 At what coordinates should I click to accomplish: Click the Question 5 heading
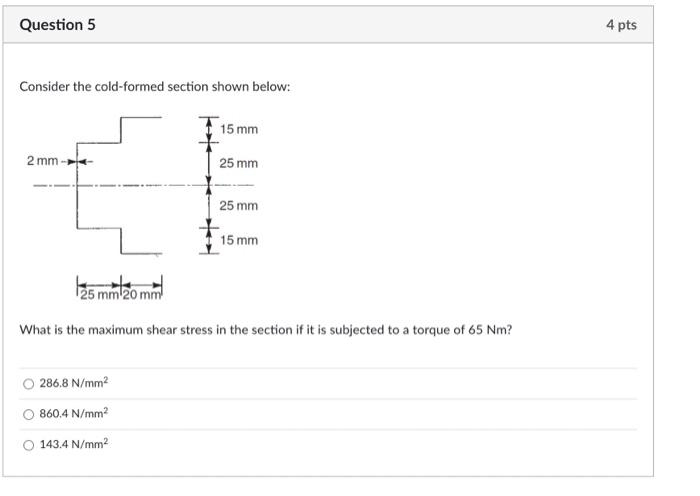[58, 25]
